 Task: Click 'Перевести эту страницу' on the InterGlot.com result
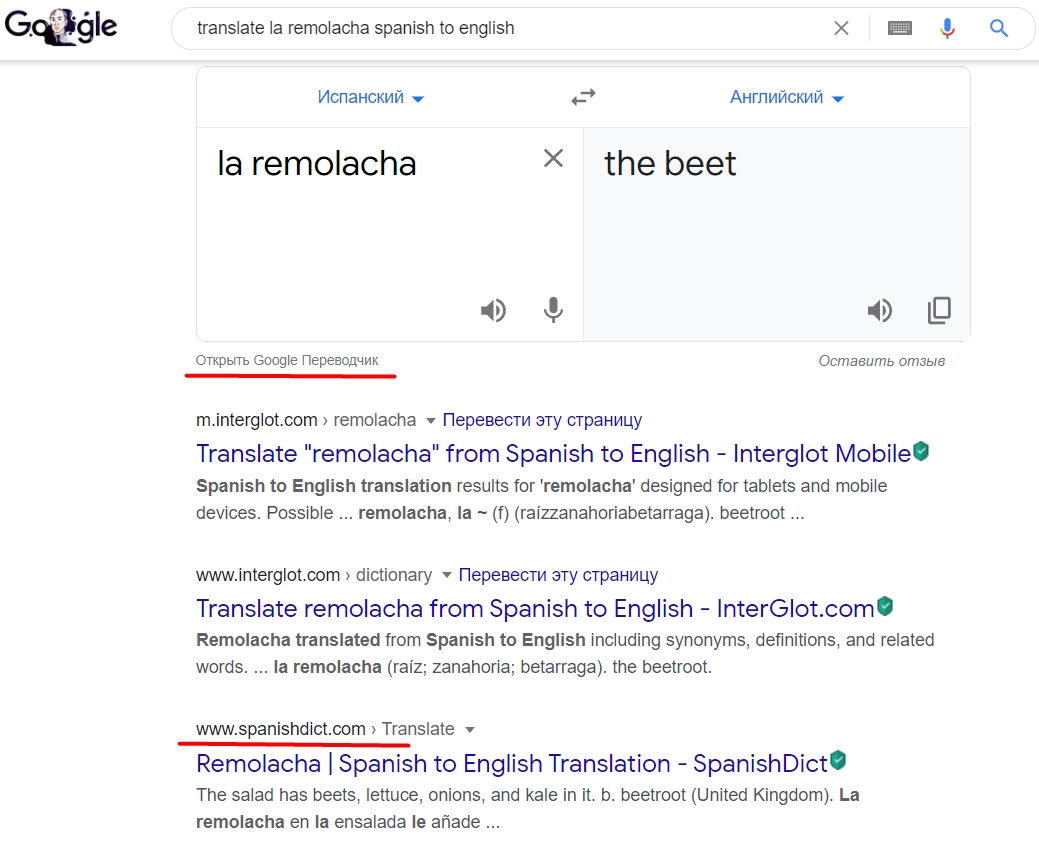coord(559,574)
